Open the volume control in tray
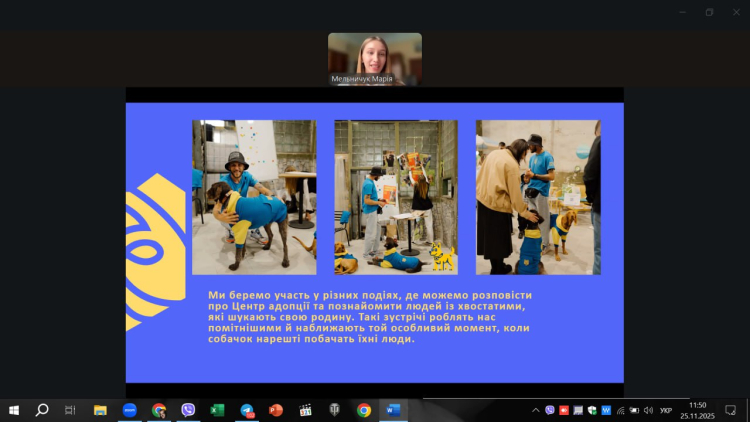The height and width of the screenshot is (422, 750). tap(648, 410)
